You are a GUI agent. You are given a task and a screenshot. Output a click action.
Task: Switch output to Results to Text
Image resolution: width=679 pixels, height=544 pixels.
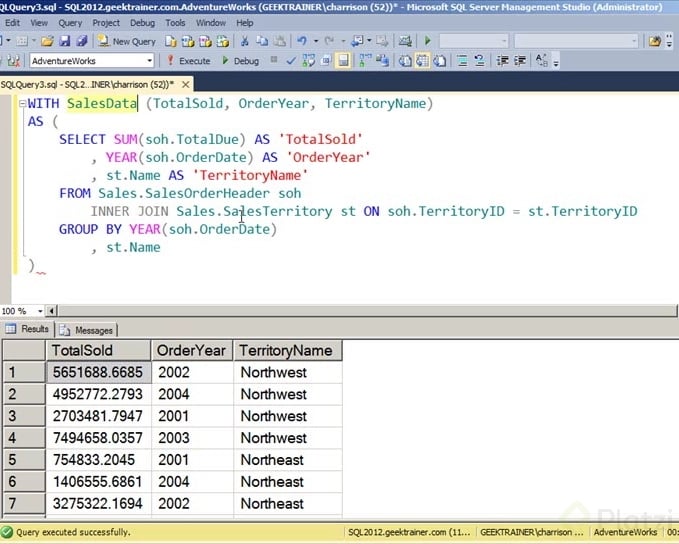tap(405, 61)
